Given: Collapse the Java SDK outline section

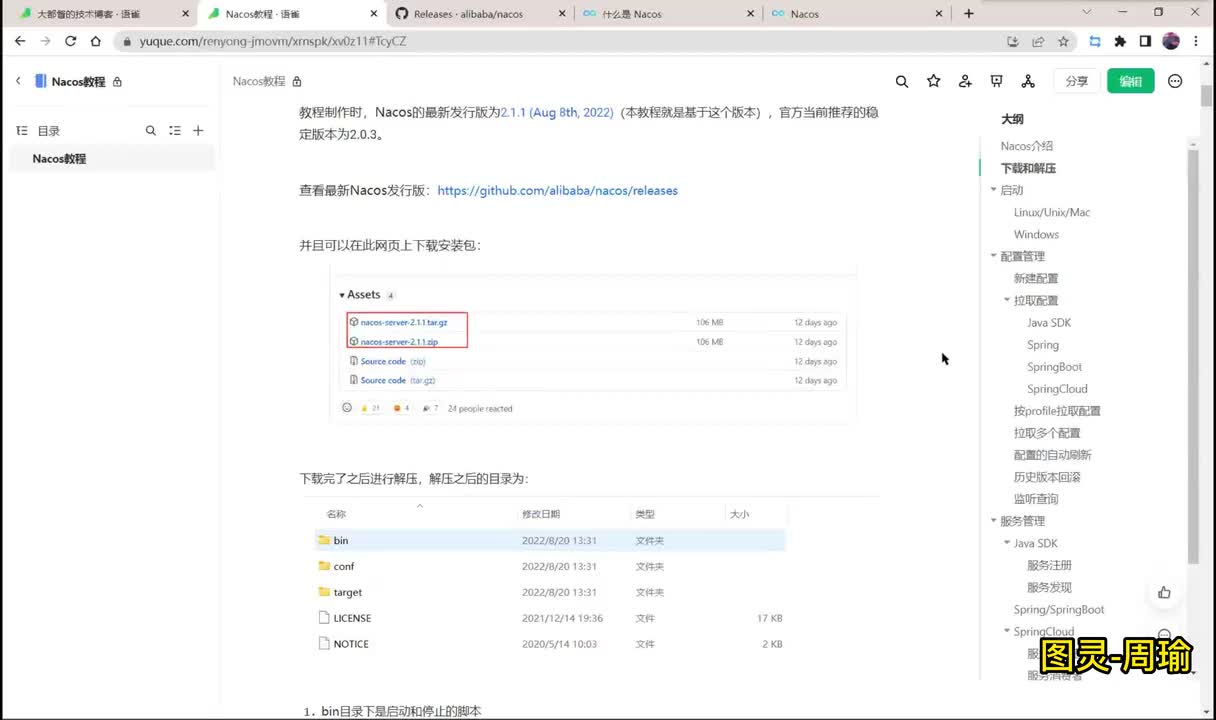Looking at the screenshot, I should pyautogui.click(x=1007, y=543).
